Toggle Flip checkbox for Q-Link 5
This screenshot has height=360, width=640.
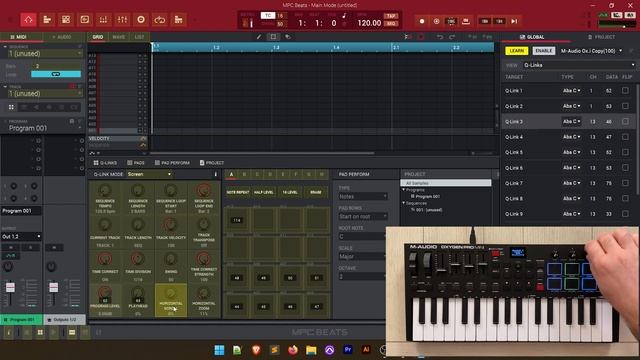[625, 152]
